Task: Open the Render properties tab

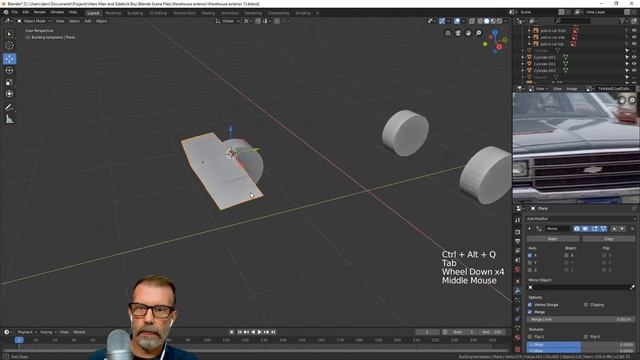Action: [518, 231]
